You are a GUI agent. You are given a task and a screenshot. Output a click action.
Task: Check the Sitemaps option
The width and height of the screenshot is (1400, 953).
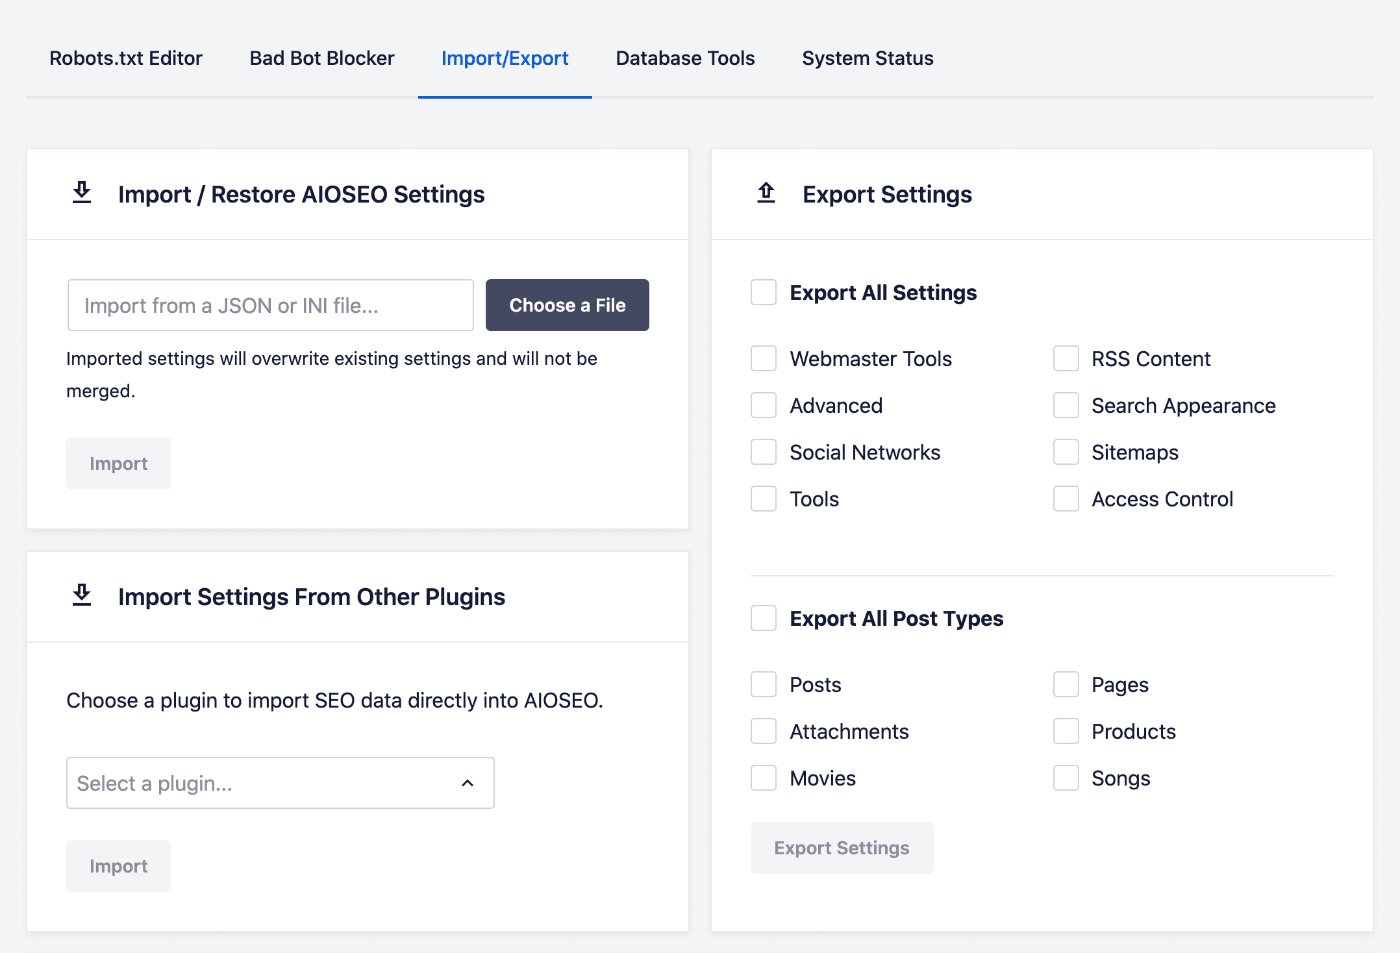[1066, 452]
